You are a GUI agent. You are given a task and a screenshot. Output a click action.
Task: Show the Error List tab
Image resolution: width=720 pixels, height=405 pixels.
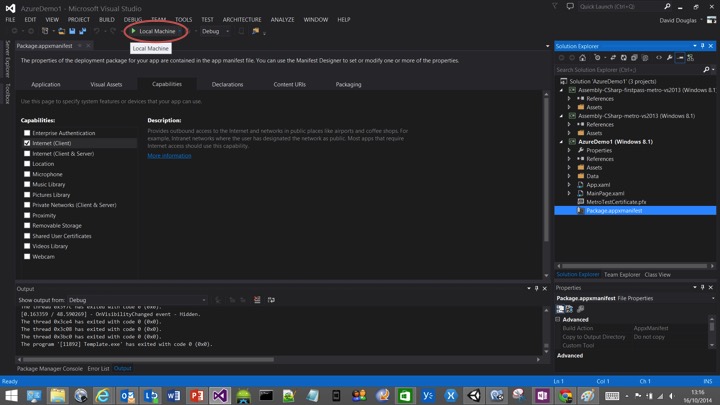[98, 368]
